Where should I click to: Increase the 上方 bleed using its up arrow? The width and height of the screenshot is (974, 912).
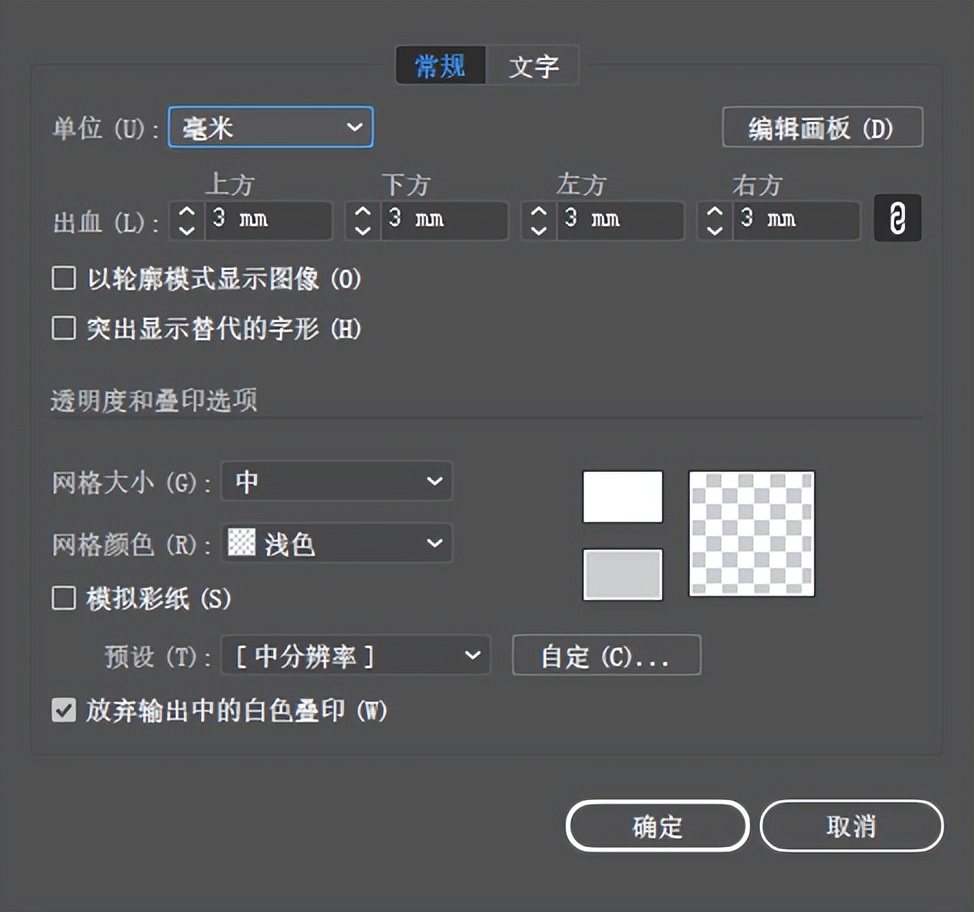pyautogui.click(x=184, y=211)
